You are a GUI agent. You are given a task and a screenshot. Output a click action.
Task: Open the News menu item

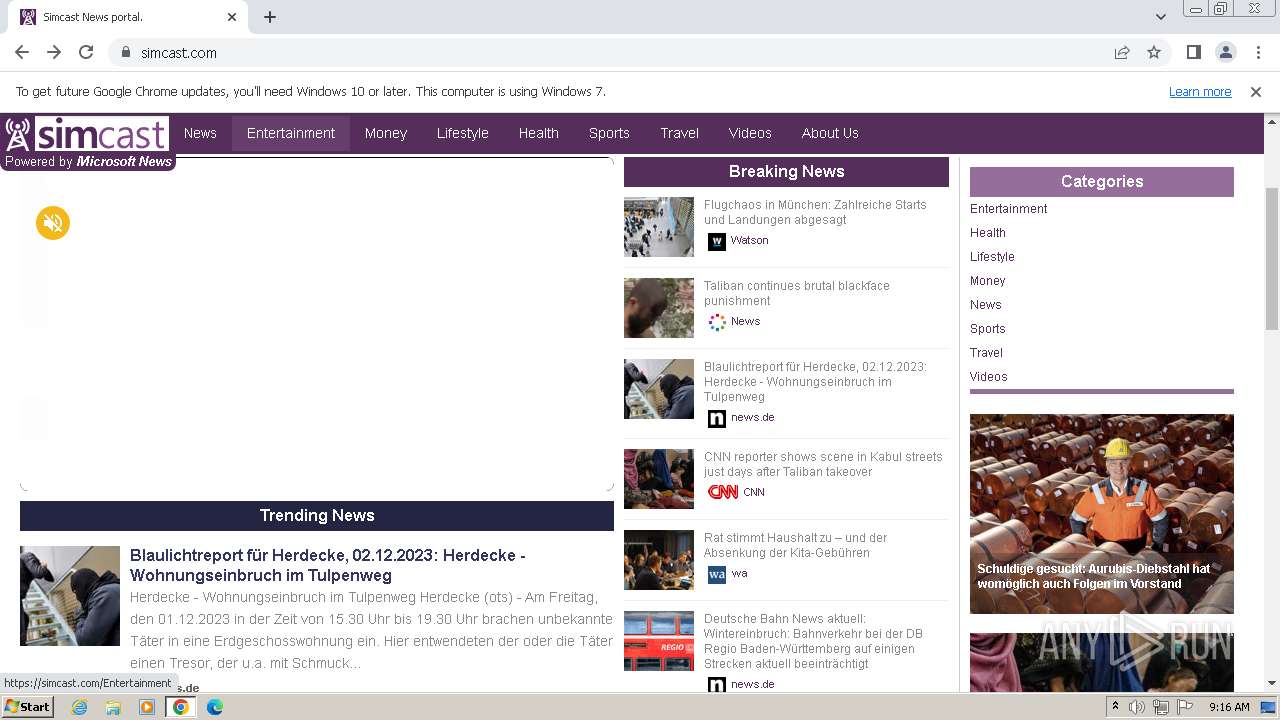pyautogui.click(x=200, y=133)
